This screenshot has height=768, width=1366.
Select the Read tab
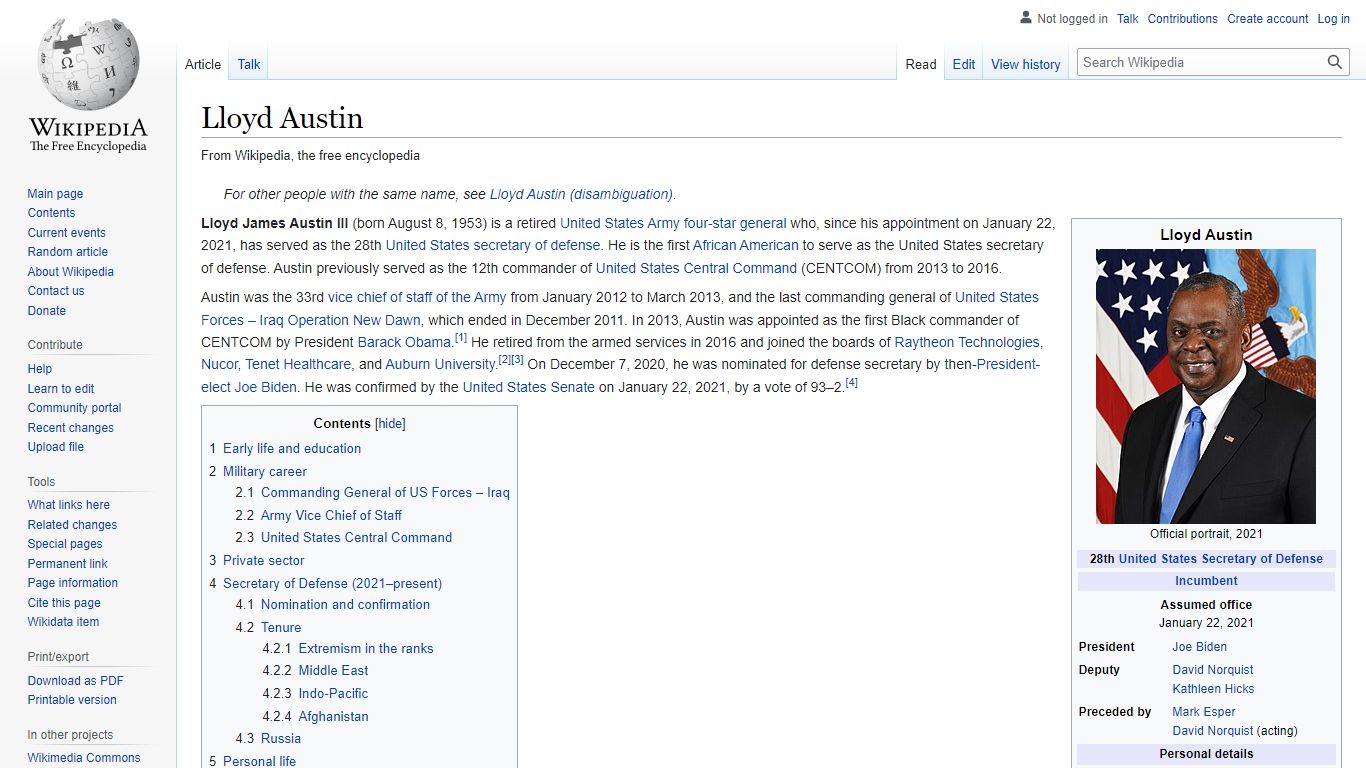(x=921, y=64)
